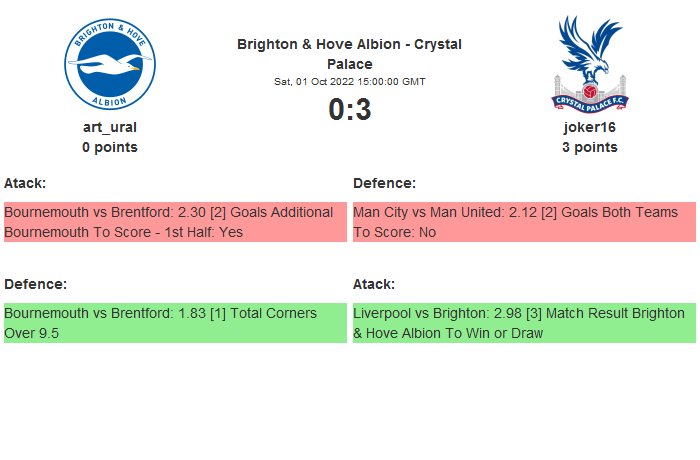This screenshot has height=460, width=700.
Task: Open art_ural user profile name
Action: [110, 127]
